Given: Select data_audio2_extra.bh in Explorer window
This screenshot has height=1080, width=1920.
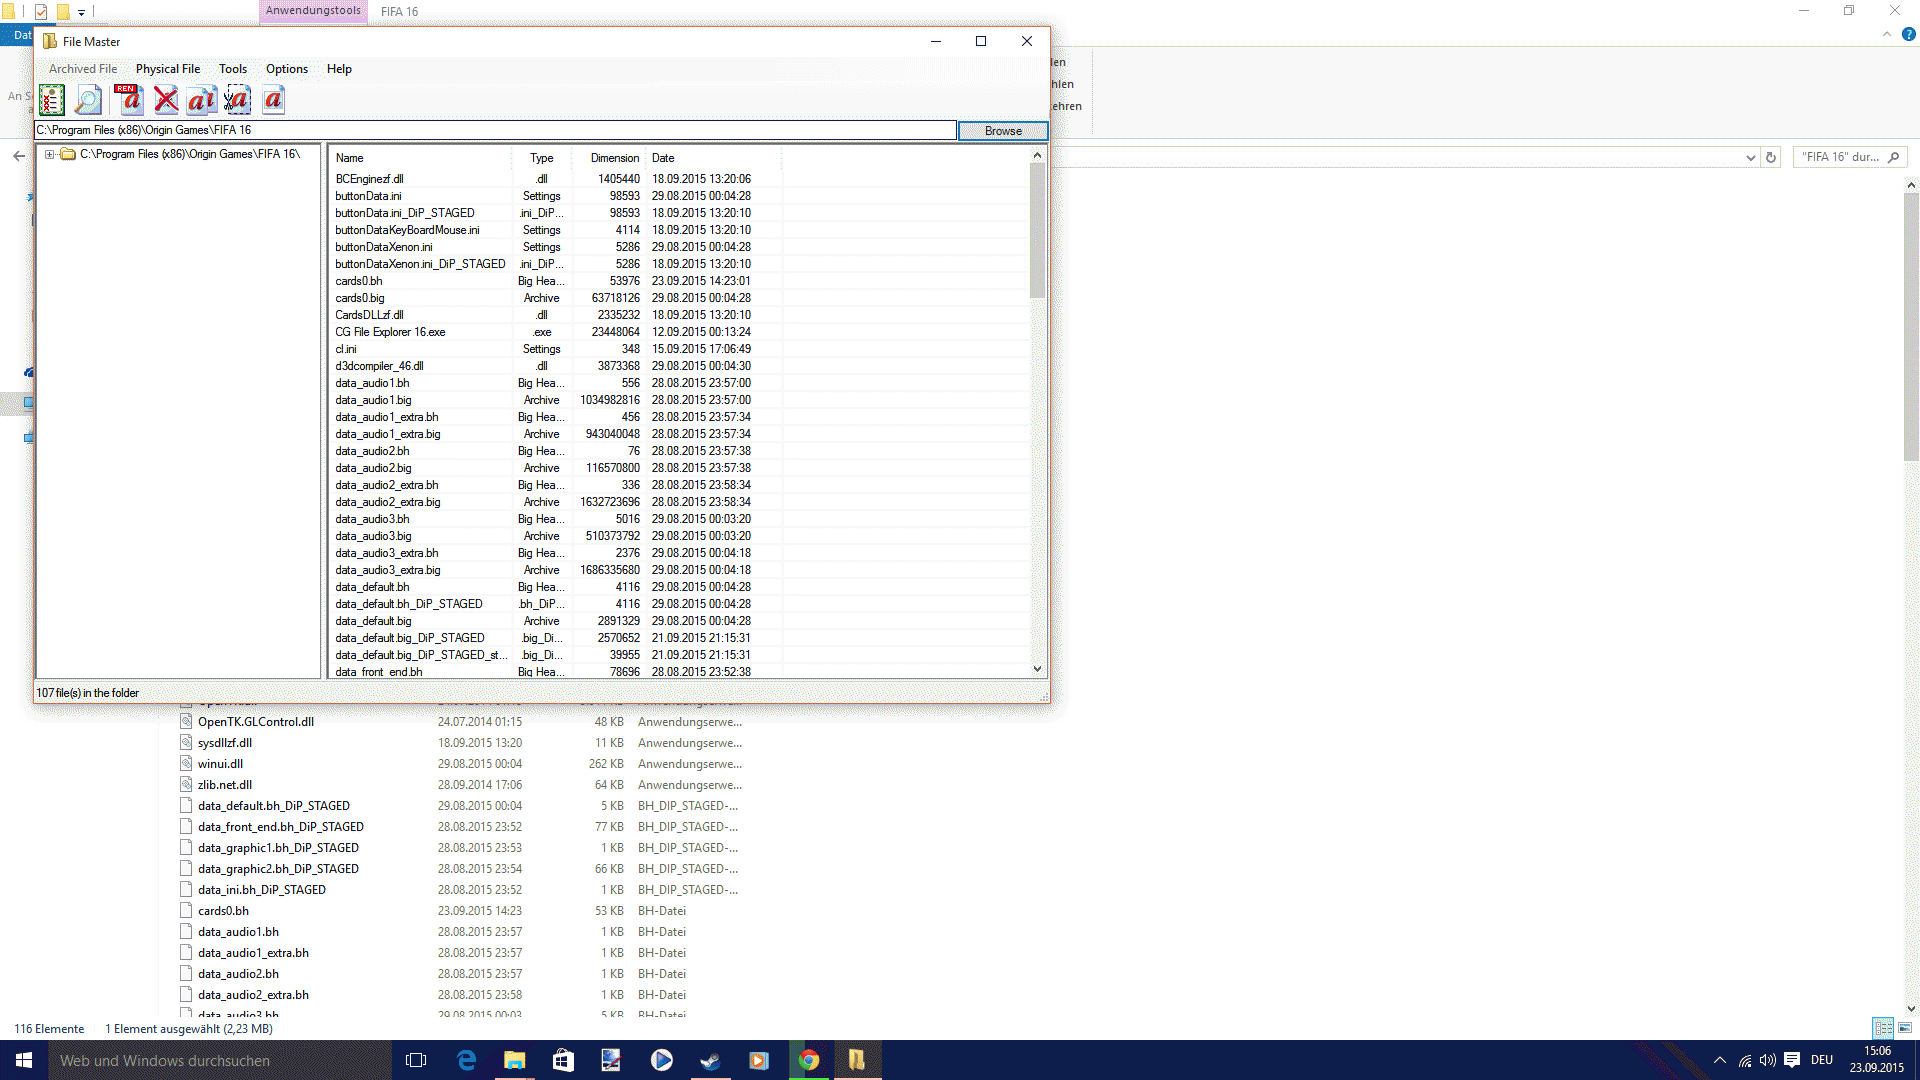Looking at the screenshot, I should pos(253,995).
